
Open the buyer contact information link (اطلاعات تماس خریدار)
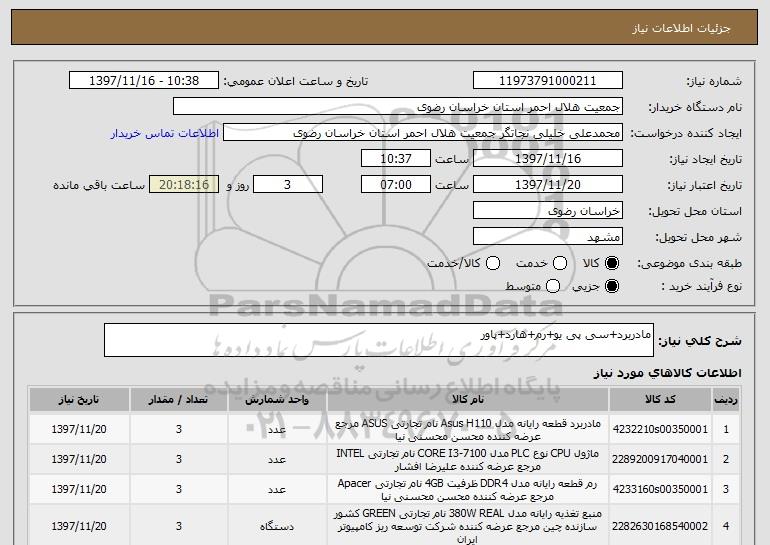pyautogui.click(x=165, y=133)
